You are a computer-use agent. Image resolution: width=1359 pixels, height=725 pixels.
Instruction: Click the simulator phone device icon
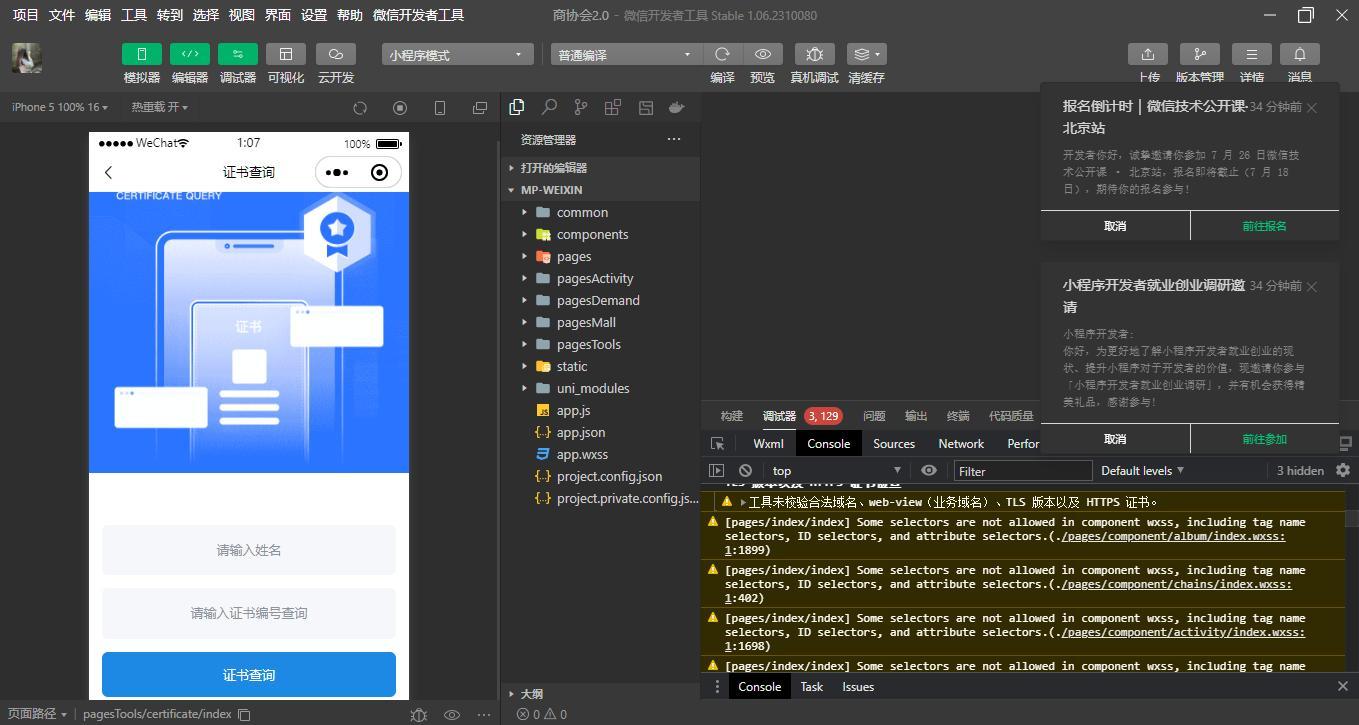[x=440, y=107]
